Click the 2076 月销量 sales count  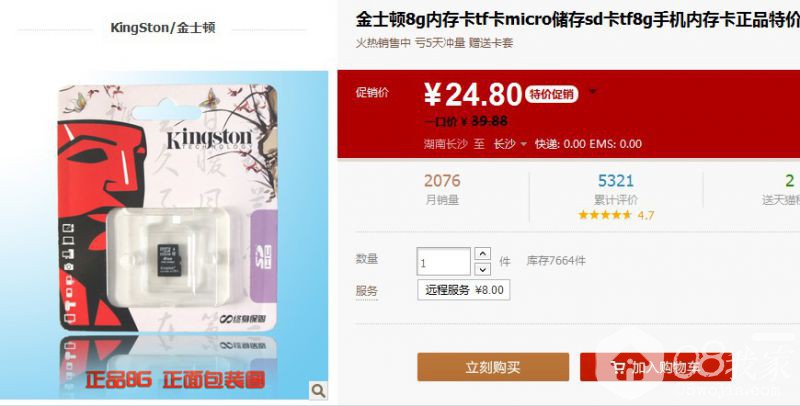click(x=442, y=189)
